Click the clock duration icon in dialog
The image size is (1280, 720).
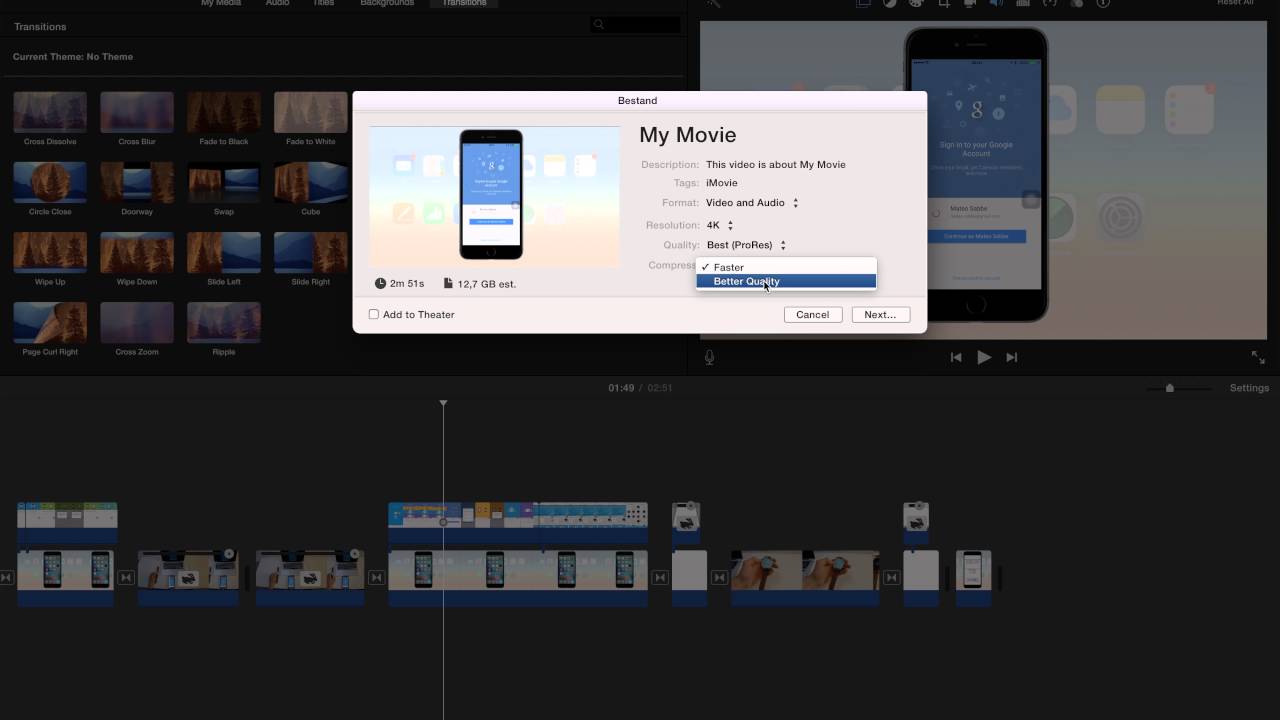point(381,284)
